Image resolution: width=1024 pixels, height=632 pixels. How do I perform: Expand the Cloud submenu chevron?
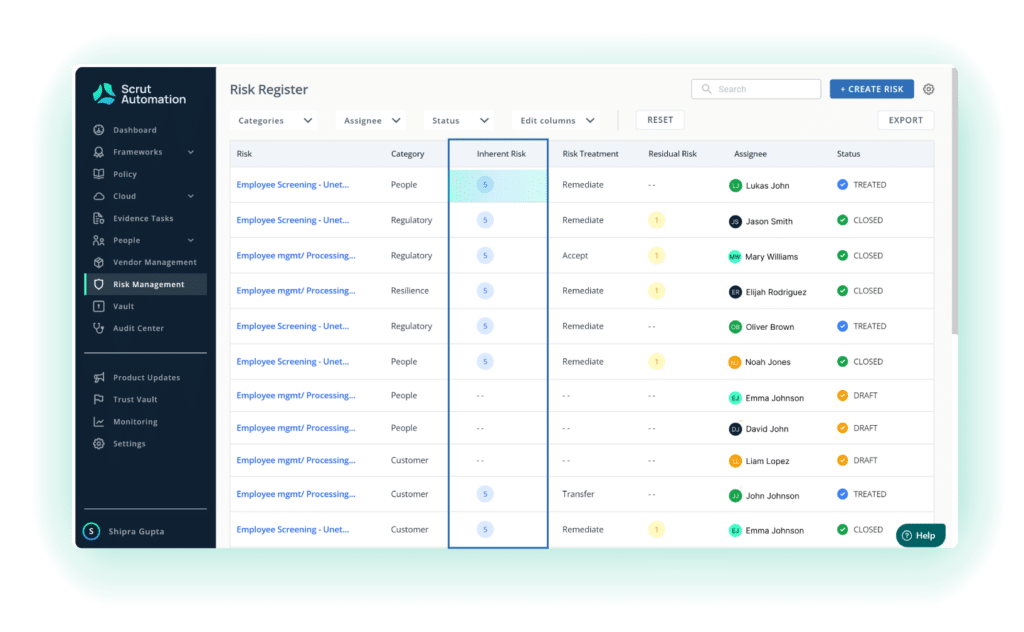pyautogui.click(x=191, y=196)
